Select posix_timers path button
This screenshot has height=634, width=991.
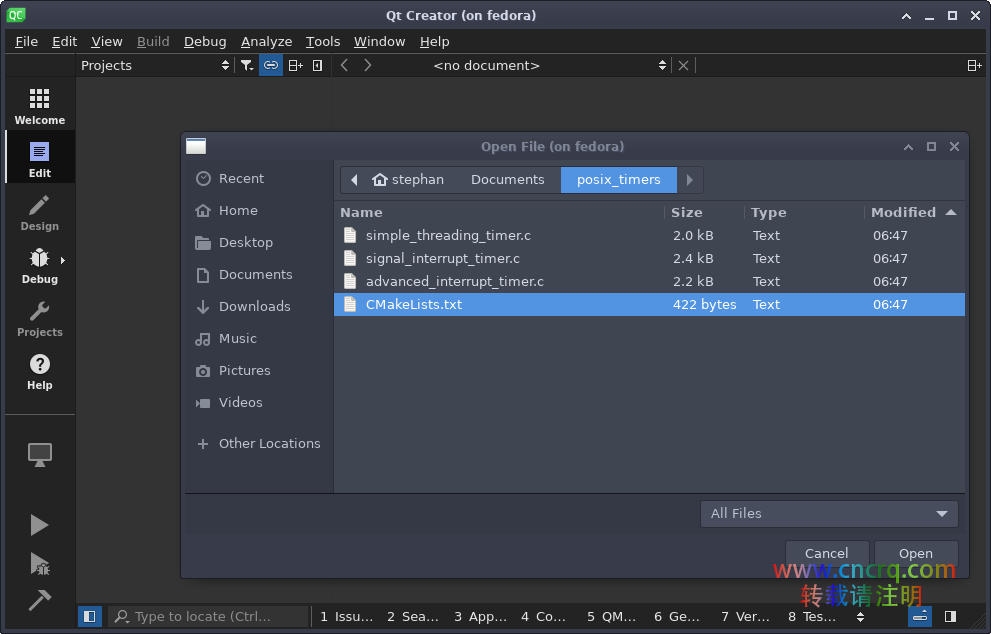coord(619,180)
